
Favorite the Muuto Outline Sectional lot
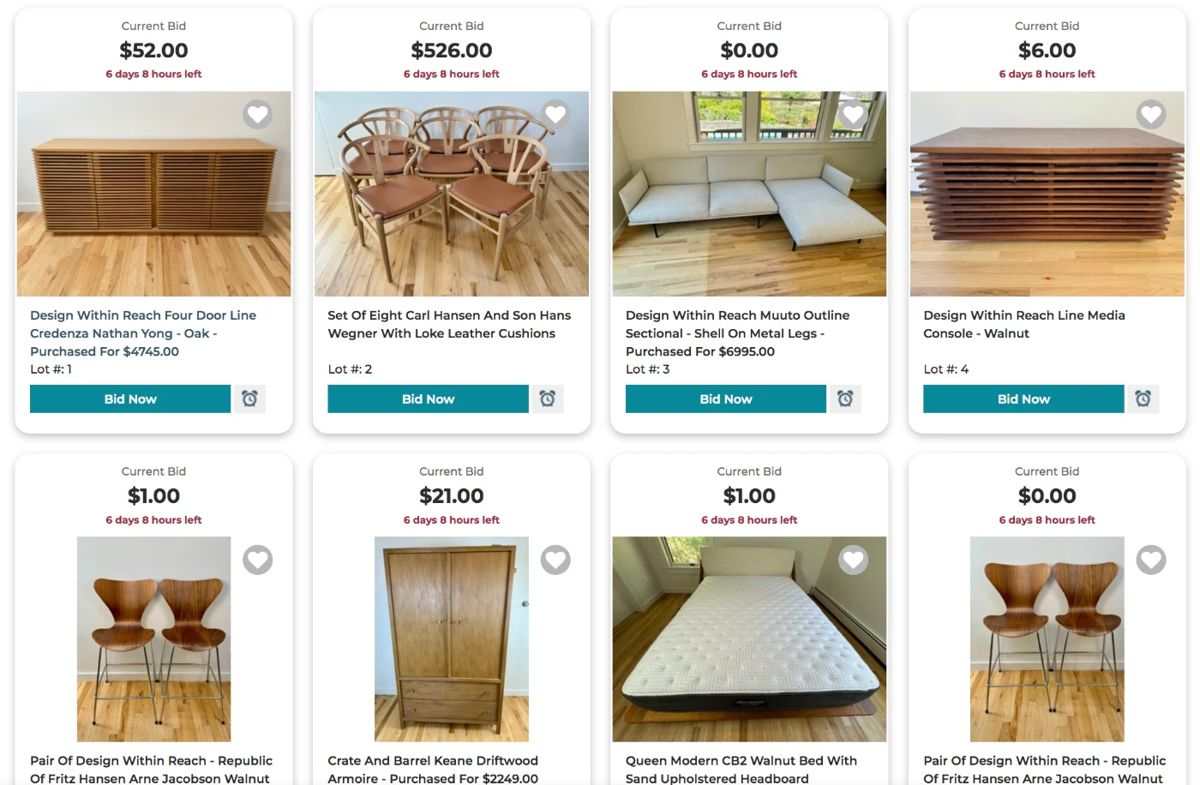[x=853, y=114]
